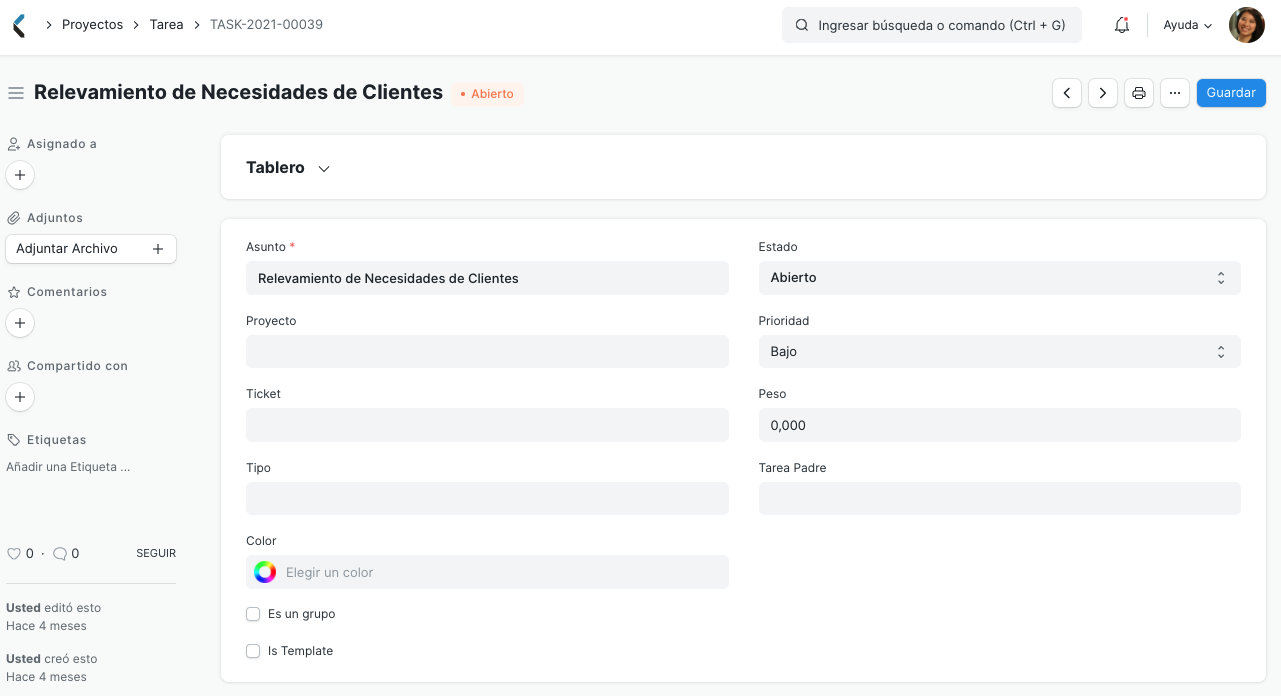
Task: Open the Estado dropdown
Action: click(999, 278)
